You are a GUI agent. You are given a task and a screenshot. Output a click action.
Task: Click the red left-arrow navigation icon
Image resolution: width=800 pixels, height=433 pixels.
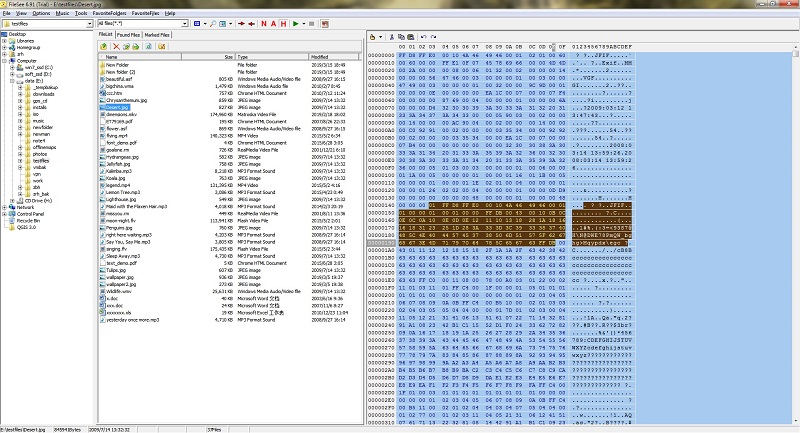pos(252,24)
